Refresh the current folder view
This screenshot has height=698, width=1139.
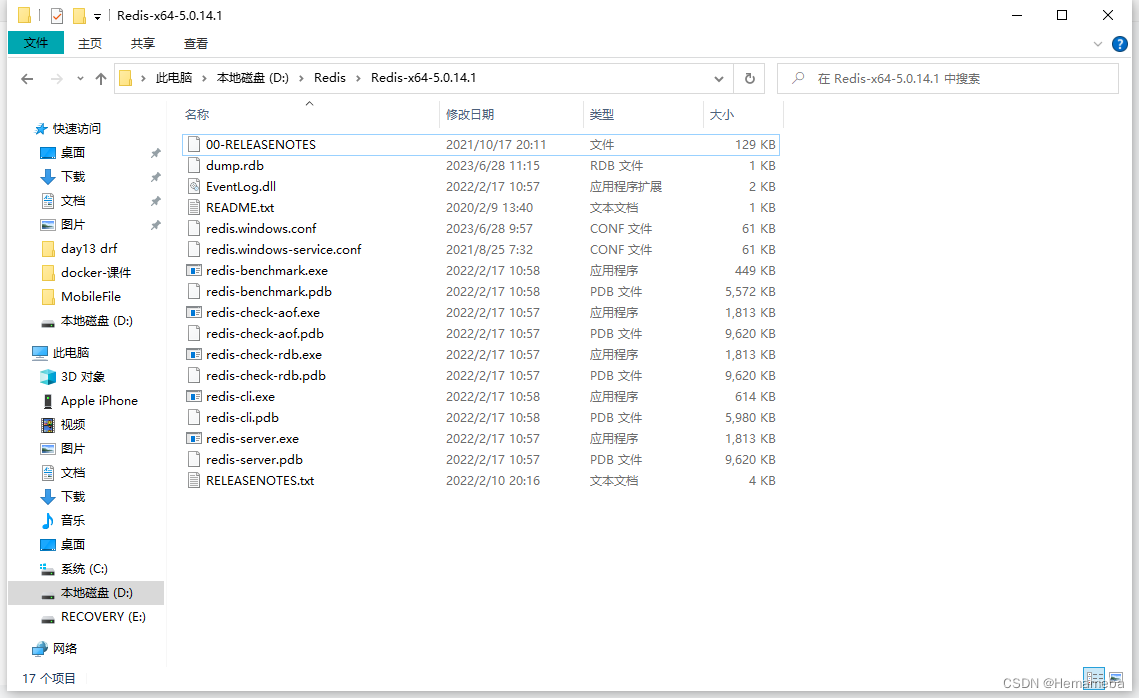click(x=750, y=78)
